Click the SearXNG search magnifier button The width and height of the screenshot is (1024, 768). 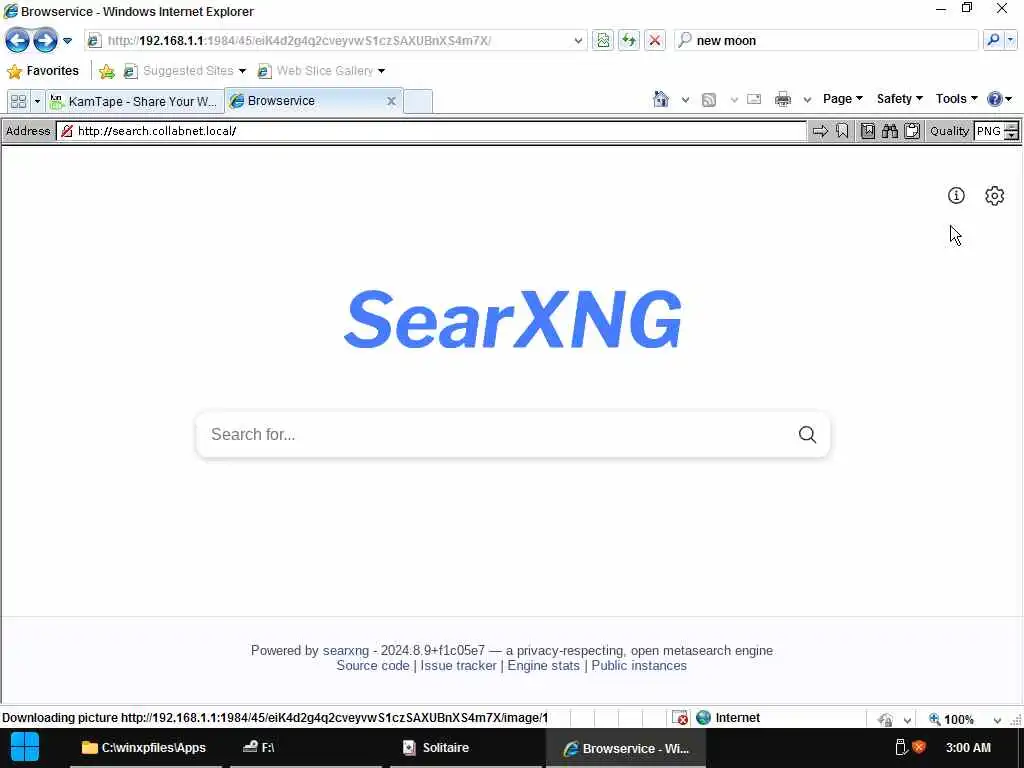pyautogui.click(x=807, y=434)
